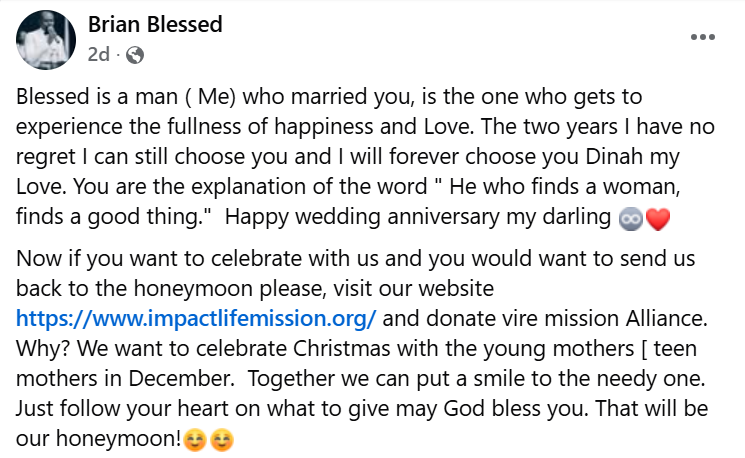Open Brian Blessed's profile picture
This screenshot has width=745, height=458.
coord(46,40)
